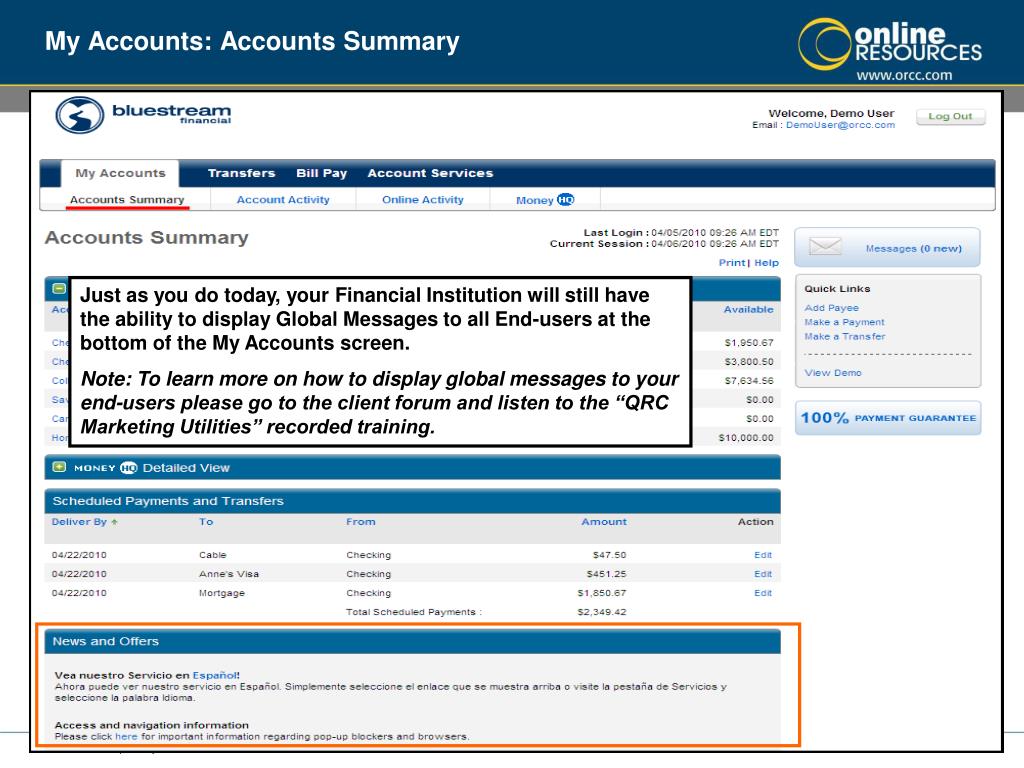Click the $7,634.56 available balance
Screen dimensions: 1024x768
(x=749, y=381)
